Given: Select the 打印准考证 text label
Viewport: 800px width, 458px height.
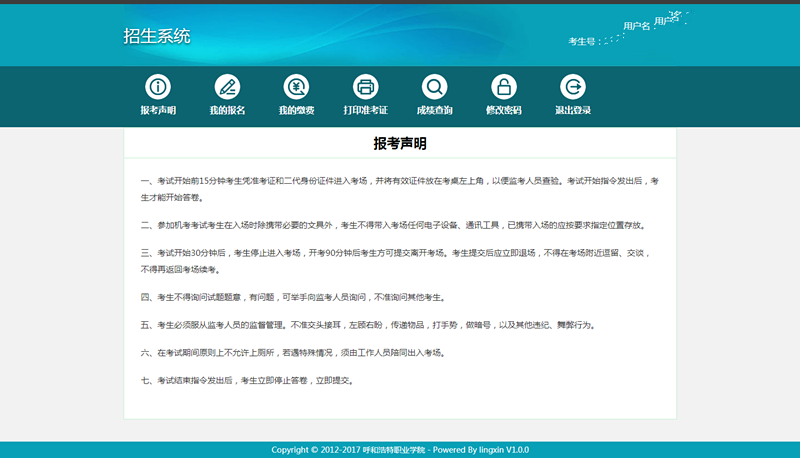Looking at the screenshot, I should coord(365,110).
